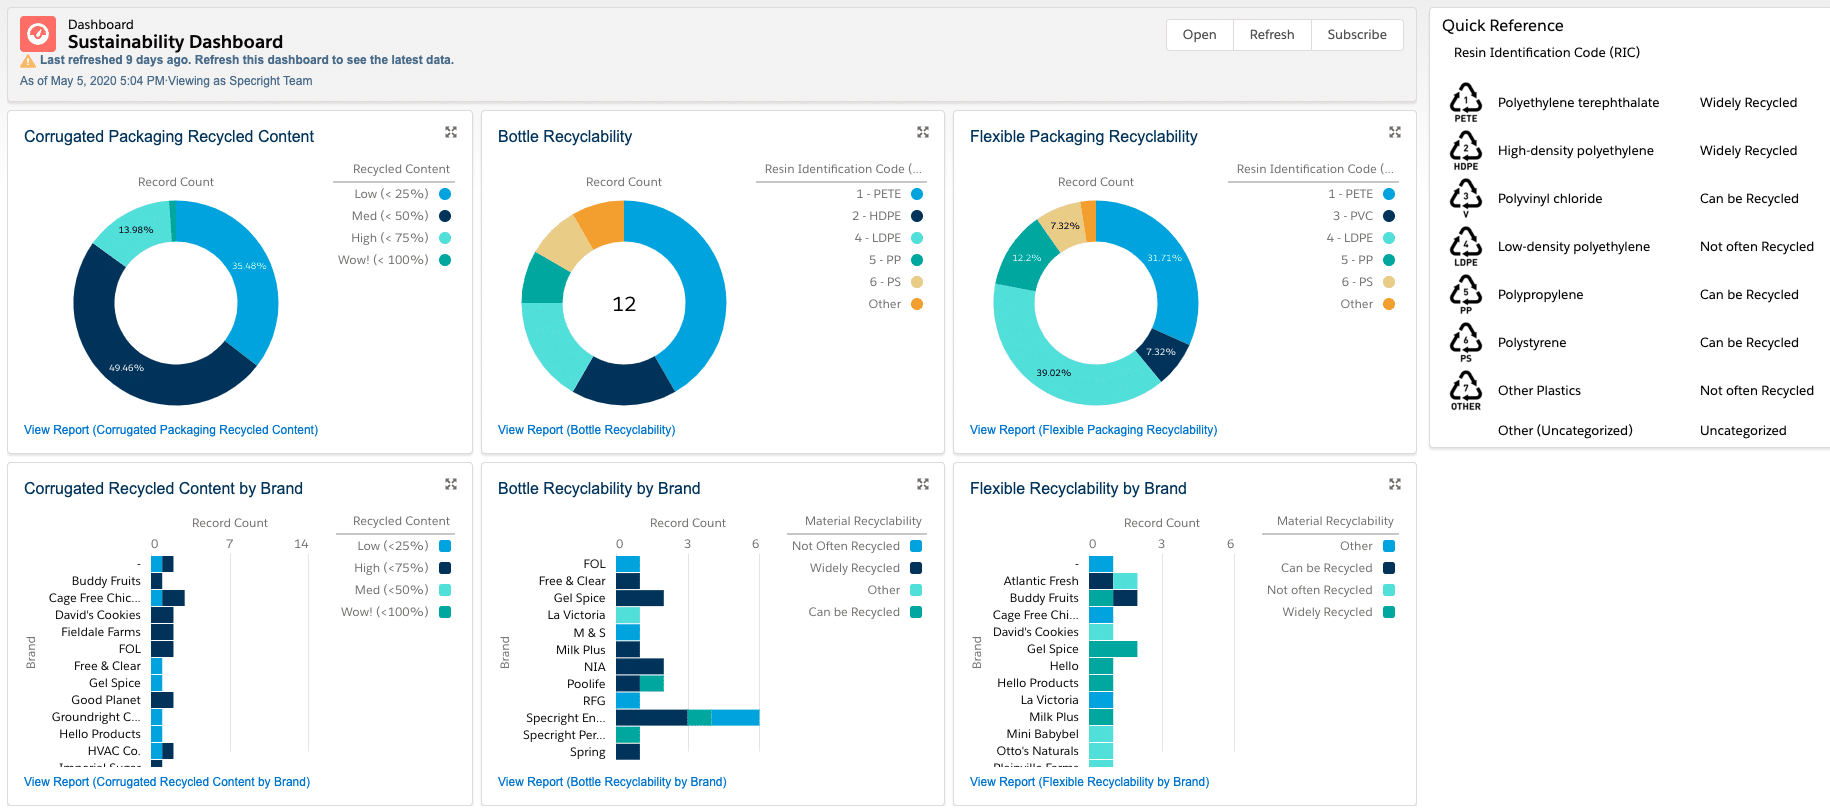The height and width of the screenshot is (811, 1830).
Task: Expand the Corrugated Packaging Recycled Content chart
Action: point(451,132)
